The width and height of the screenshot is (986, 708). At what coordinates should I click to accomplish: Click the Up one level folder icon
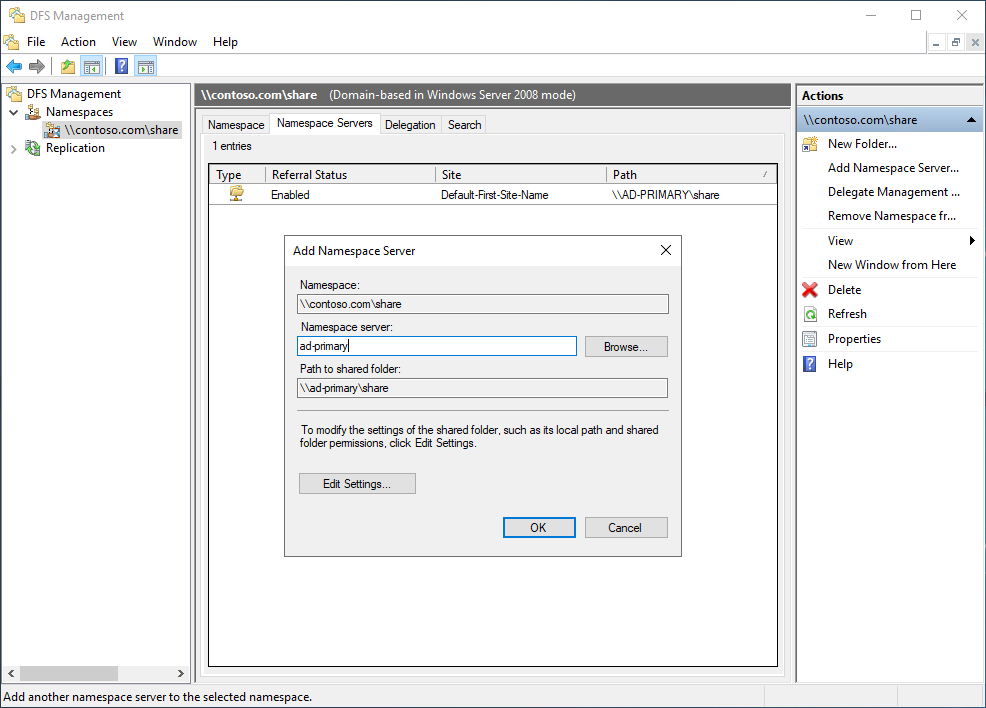(68, 66)
